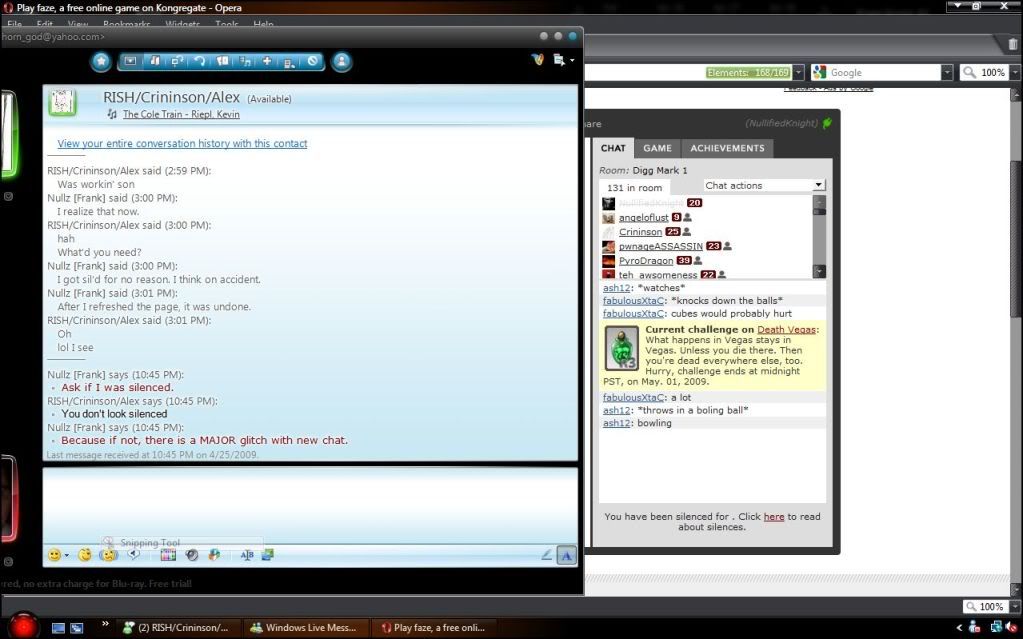Click the curved-arrow call toolbar icon
The height and width of the screenshot is (639, 1023).
(200, 61)
